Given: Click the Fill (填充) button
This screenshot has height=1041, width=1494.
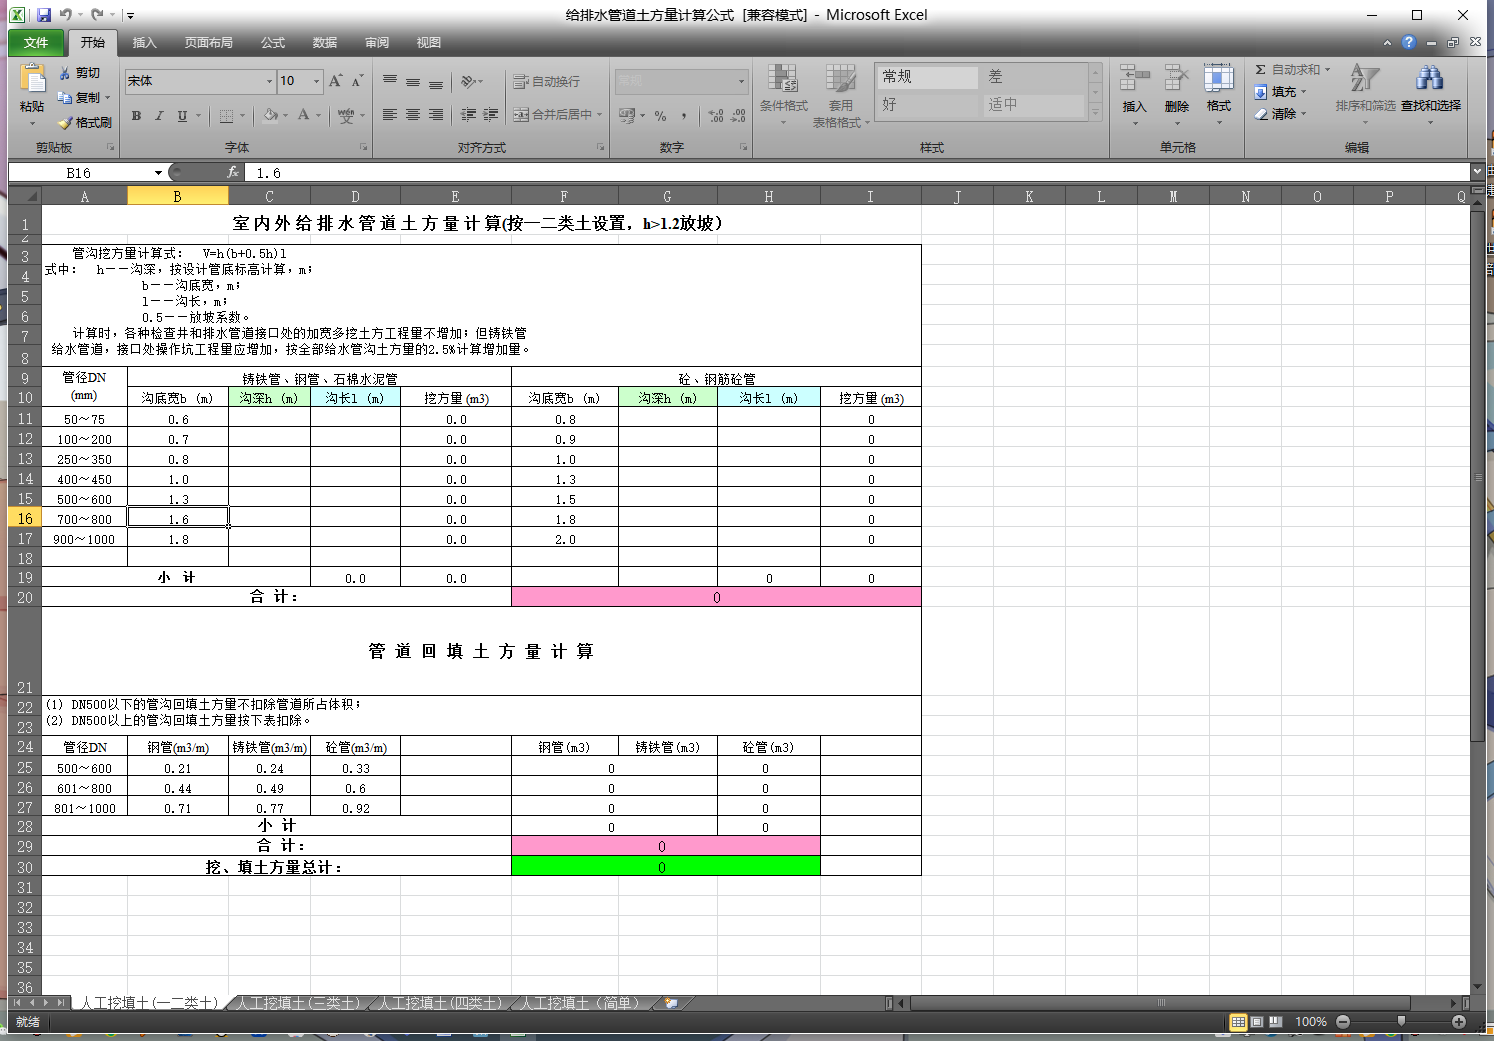Looking at the screenshot, I should pyautogui.click(x=1281, y=92).
